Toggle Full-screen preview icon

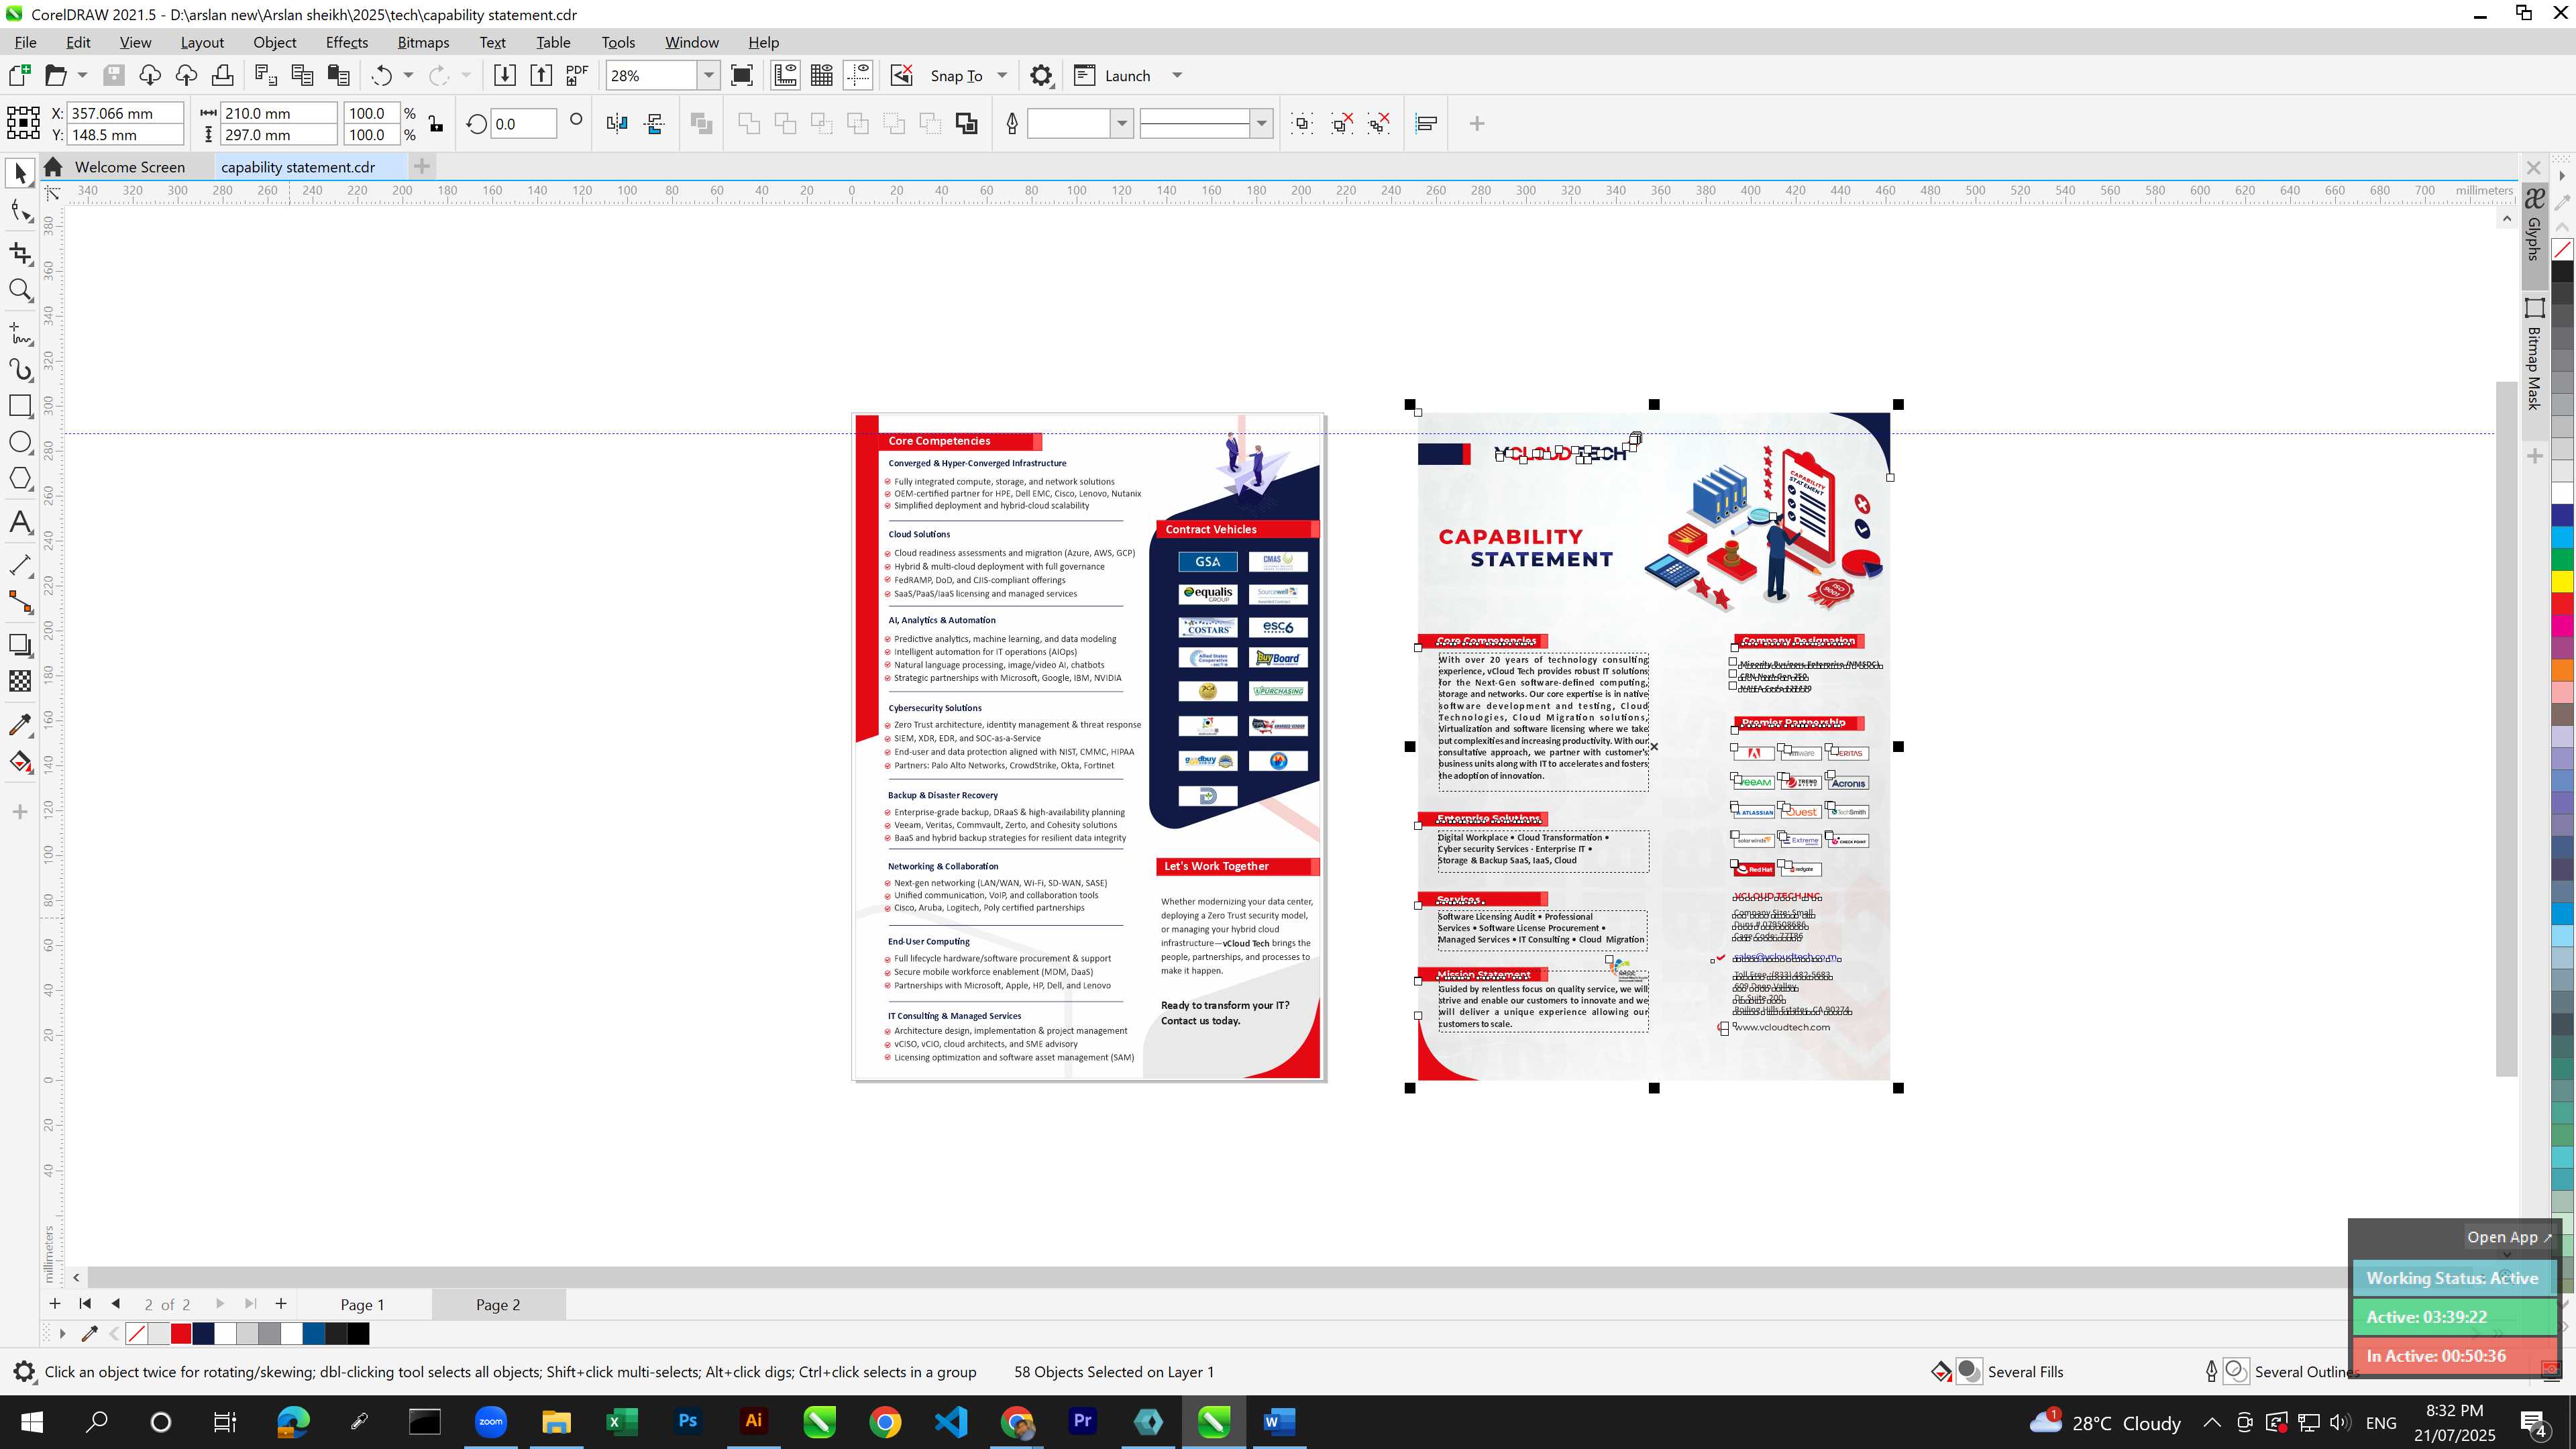(x=742, y=75)
